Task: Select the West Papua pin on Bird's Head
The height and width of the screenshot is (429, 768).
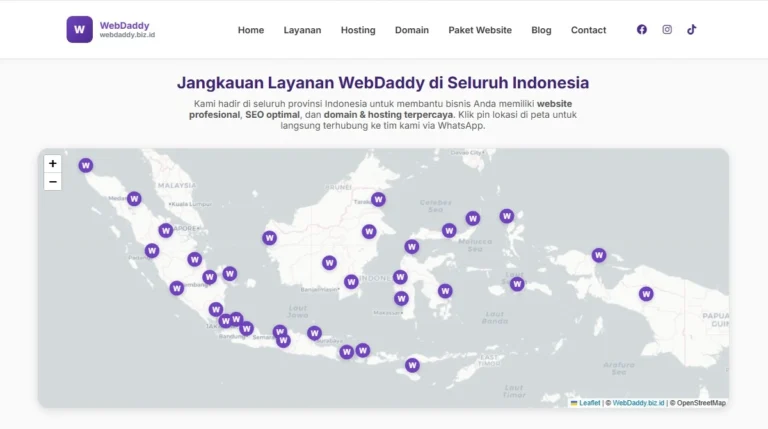Action: coord(599,255)
